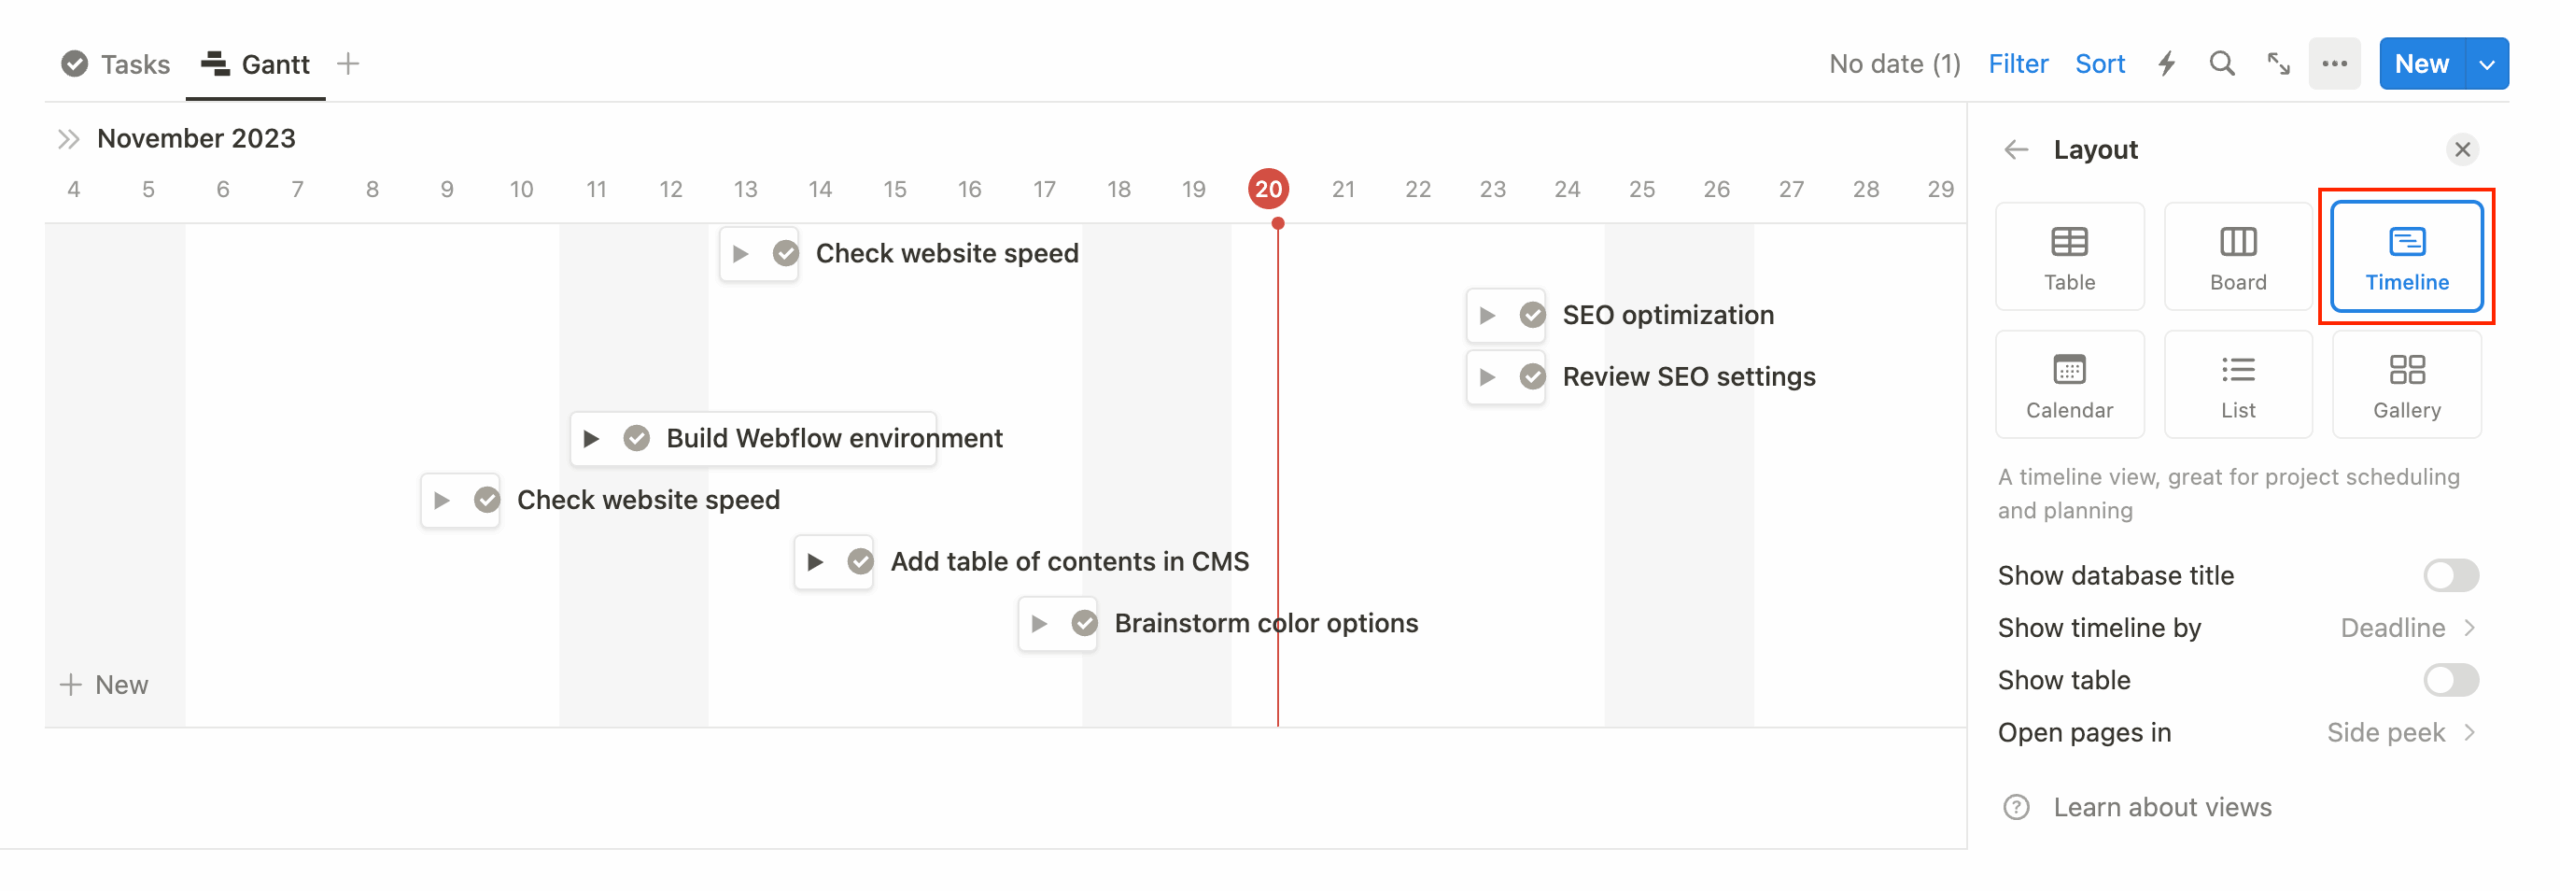Select the Table layout icon
Viewport: 2560px width, 891px height.
[2069, 256]
